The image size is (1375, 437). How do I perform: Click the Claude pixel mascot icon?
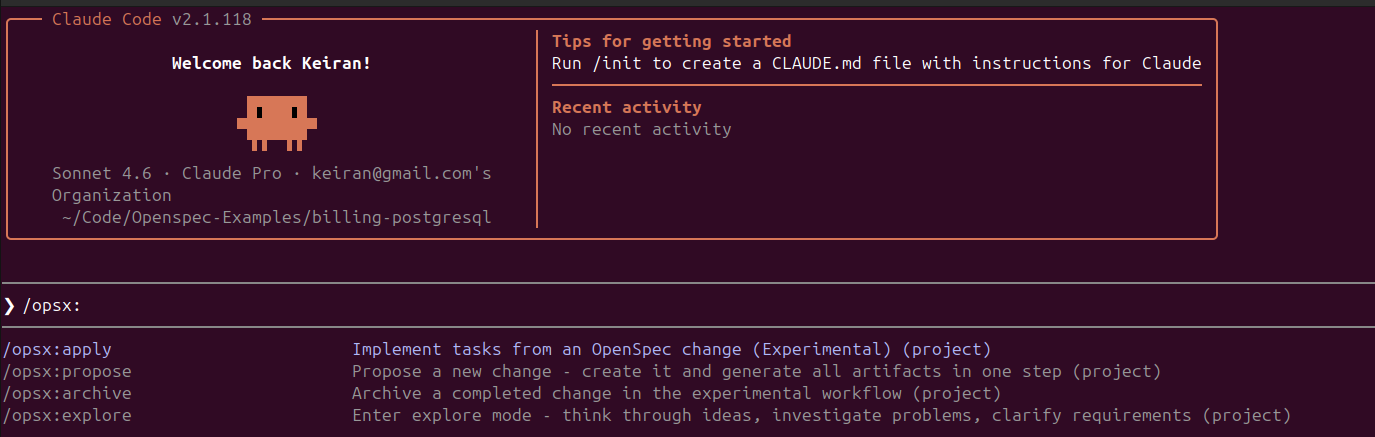point(276,122)
